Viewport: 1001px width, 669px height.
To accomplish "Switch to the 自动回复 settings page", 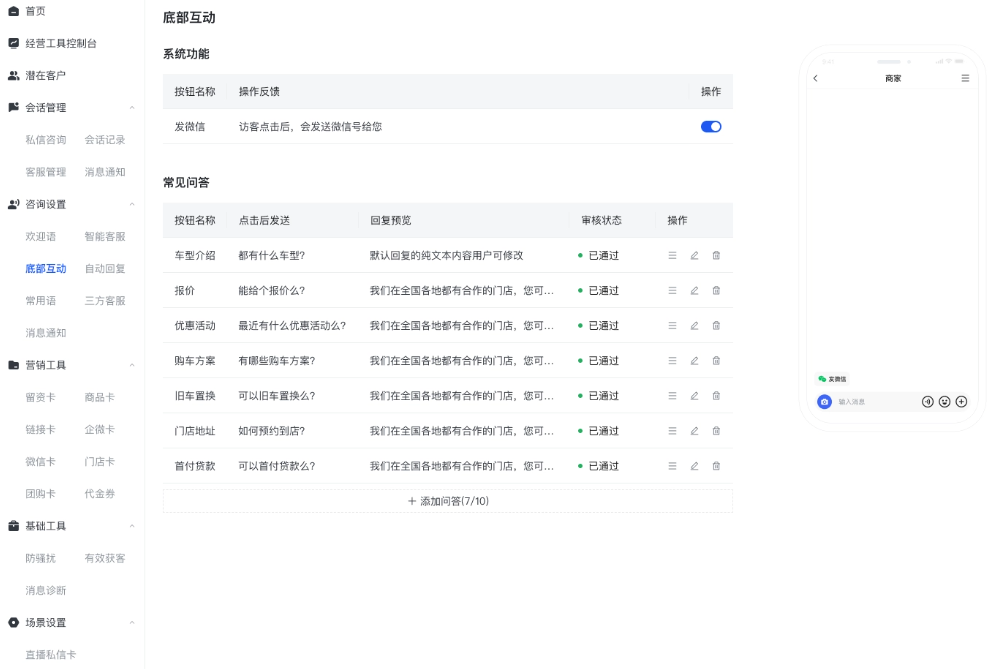I will tap(106, 268).
